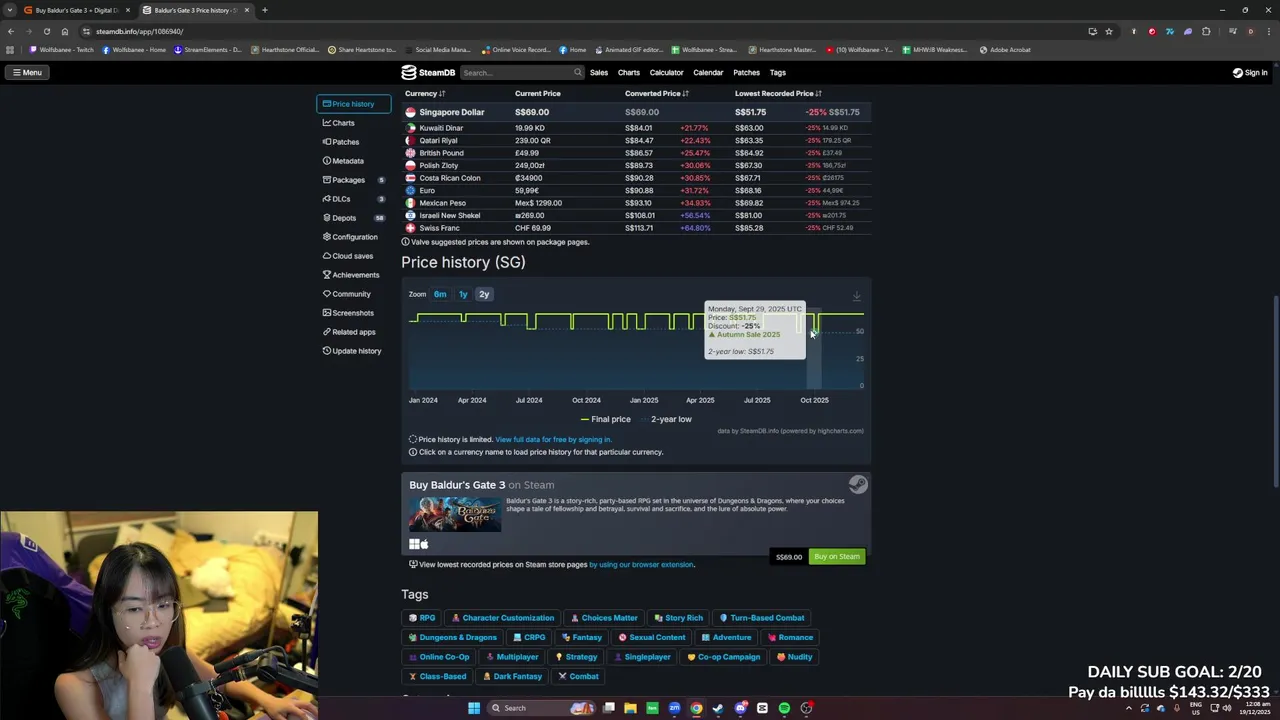Open the Metadata sidebar item
The width and height of the screenshot is (1280, 720).
(x=342, y=161)
